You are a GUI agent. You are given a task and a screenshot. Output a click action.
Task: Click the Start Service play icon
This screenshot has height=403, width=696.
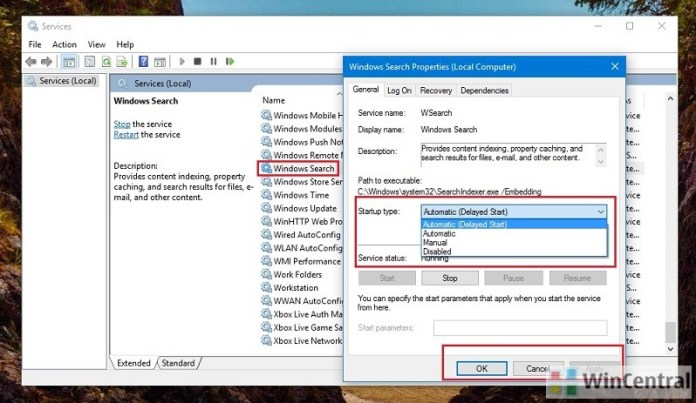[182, 61]
